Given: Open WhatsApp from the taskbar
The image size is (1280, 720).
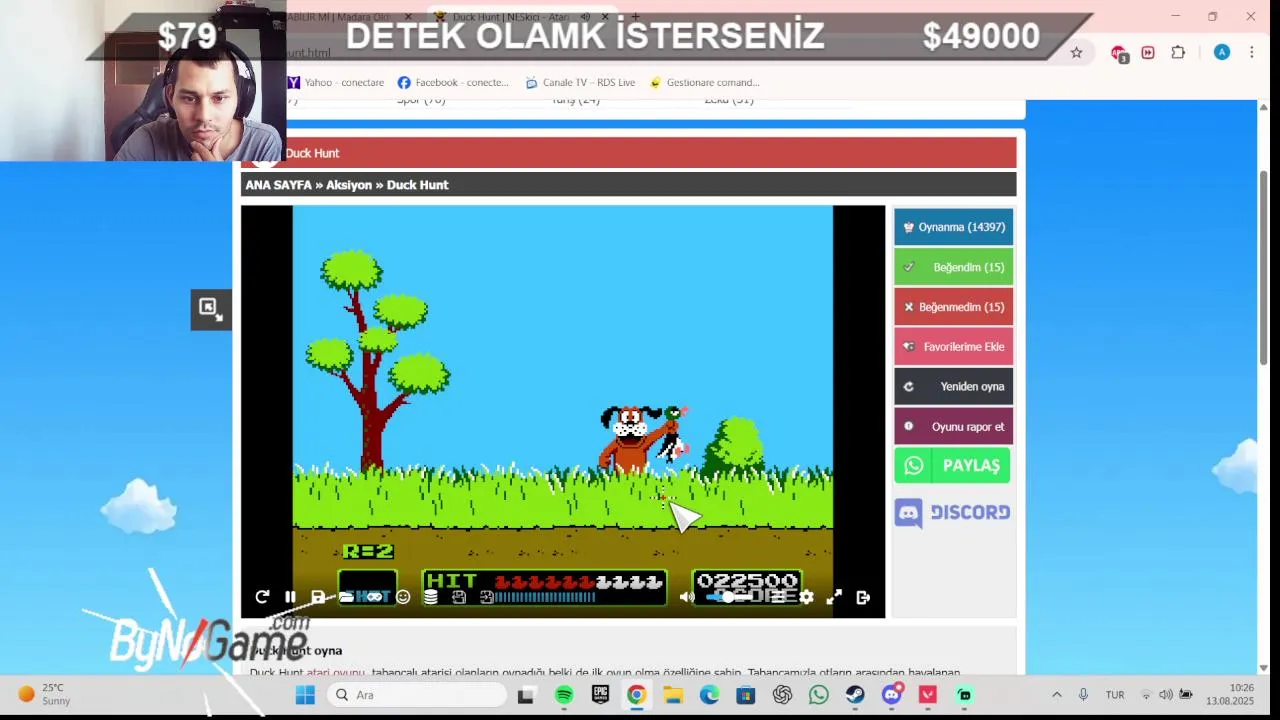Looking at the screenshot, I should coord(818,695).
